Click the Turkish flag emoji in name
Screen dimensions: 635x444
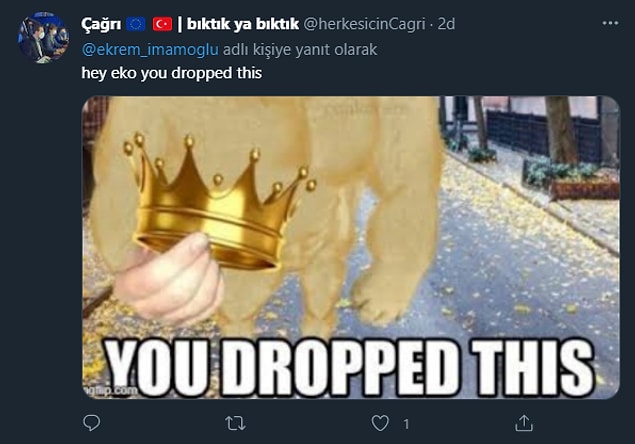point(162,24)
